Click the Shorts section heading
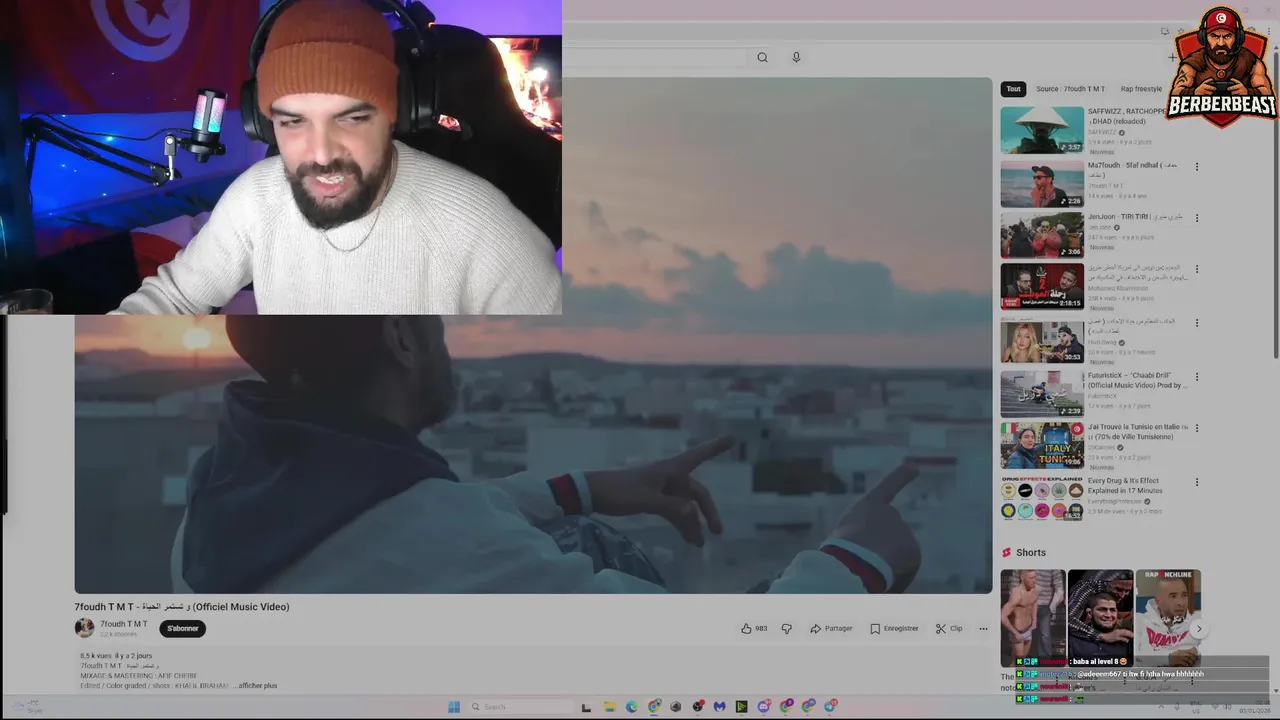This screenshot has width=1280, height=720. coord(1030,552)
